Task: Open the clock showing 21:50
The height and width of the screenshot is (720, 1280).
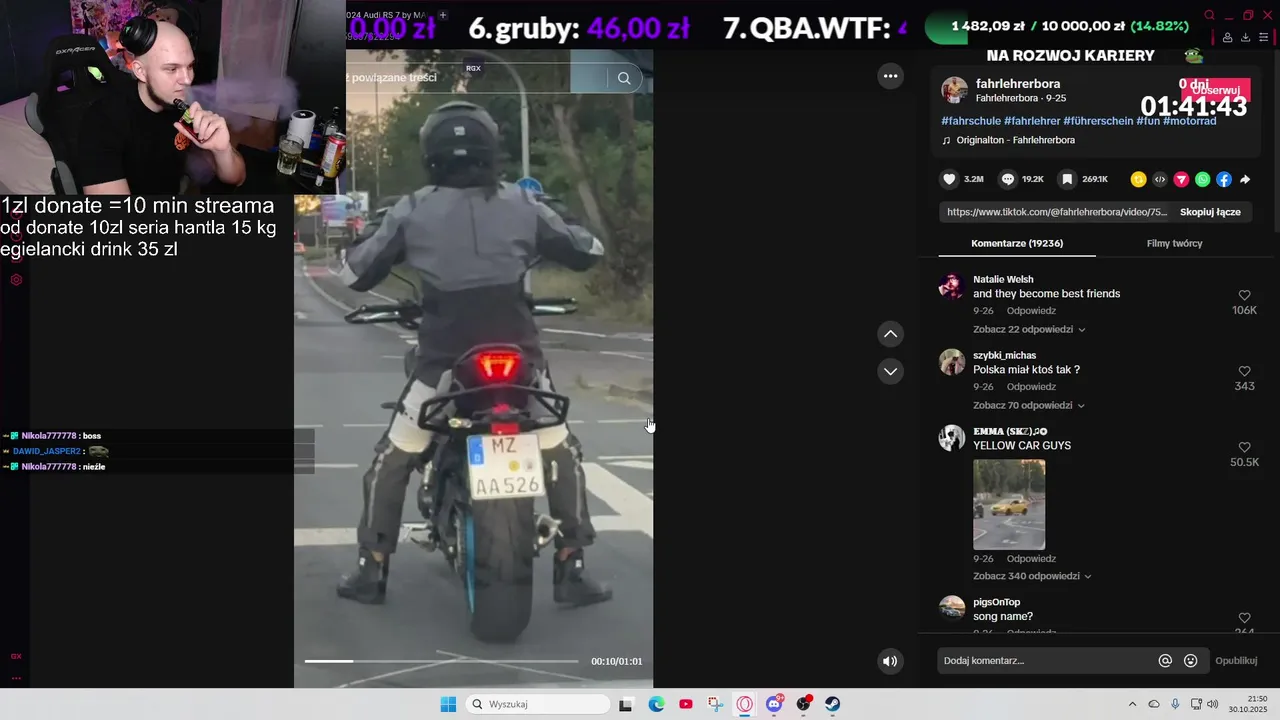Action: tap(1248, 704)
